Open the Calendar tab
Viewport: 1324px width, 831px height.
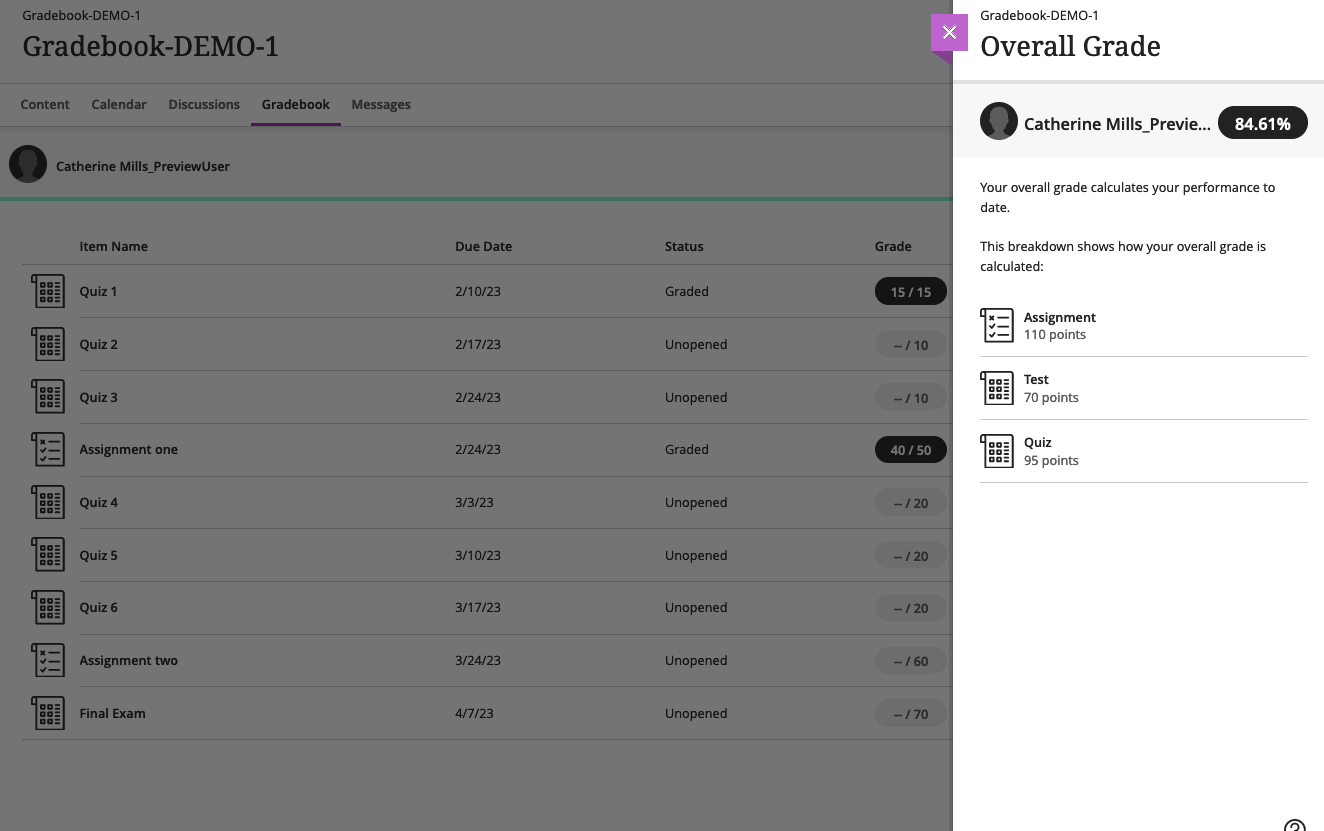click(x=119, y=104)
